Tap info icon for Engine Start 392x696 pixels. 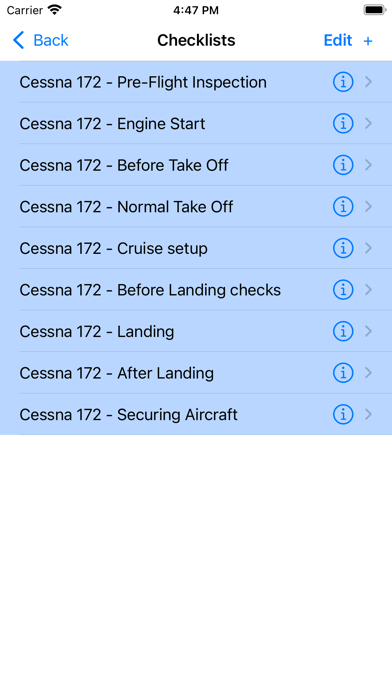click(343, 123)
